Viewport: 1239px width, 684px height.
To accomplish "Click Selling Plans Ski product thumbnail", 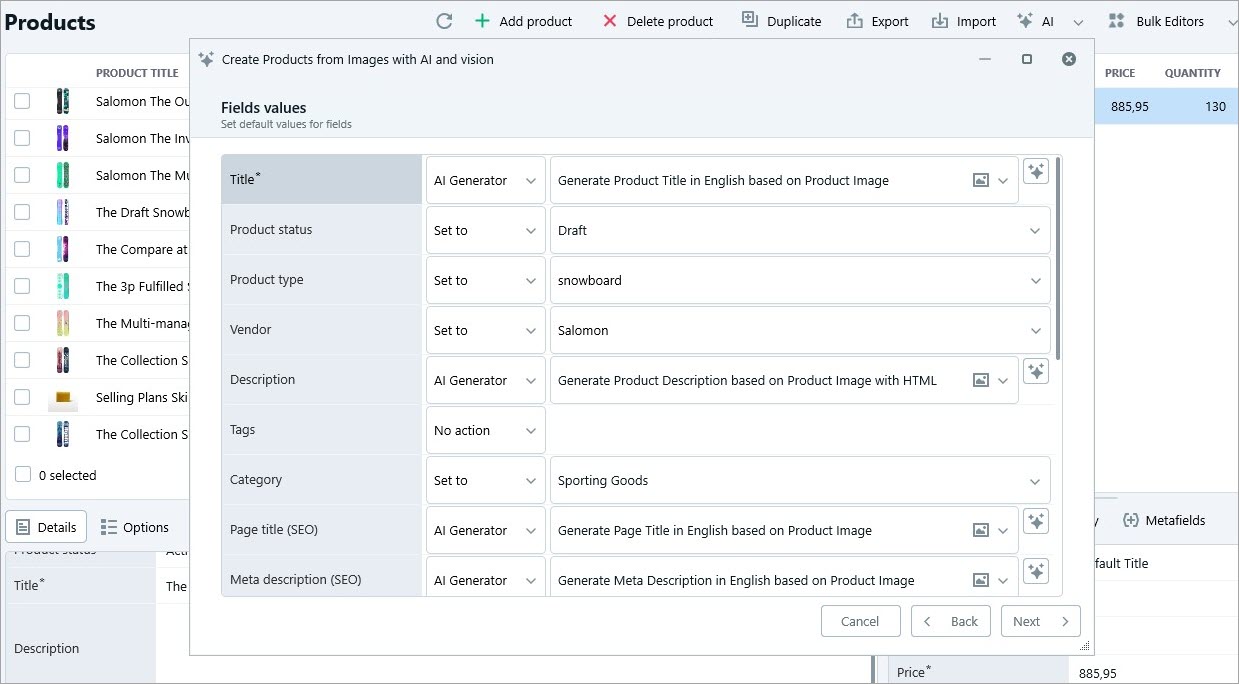I will (x=63, y=398).
